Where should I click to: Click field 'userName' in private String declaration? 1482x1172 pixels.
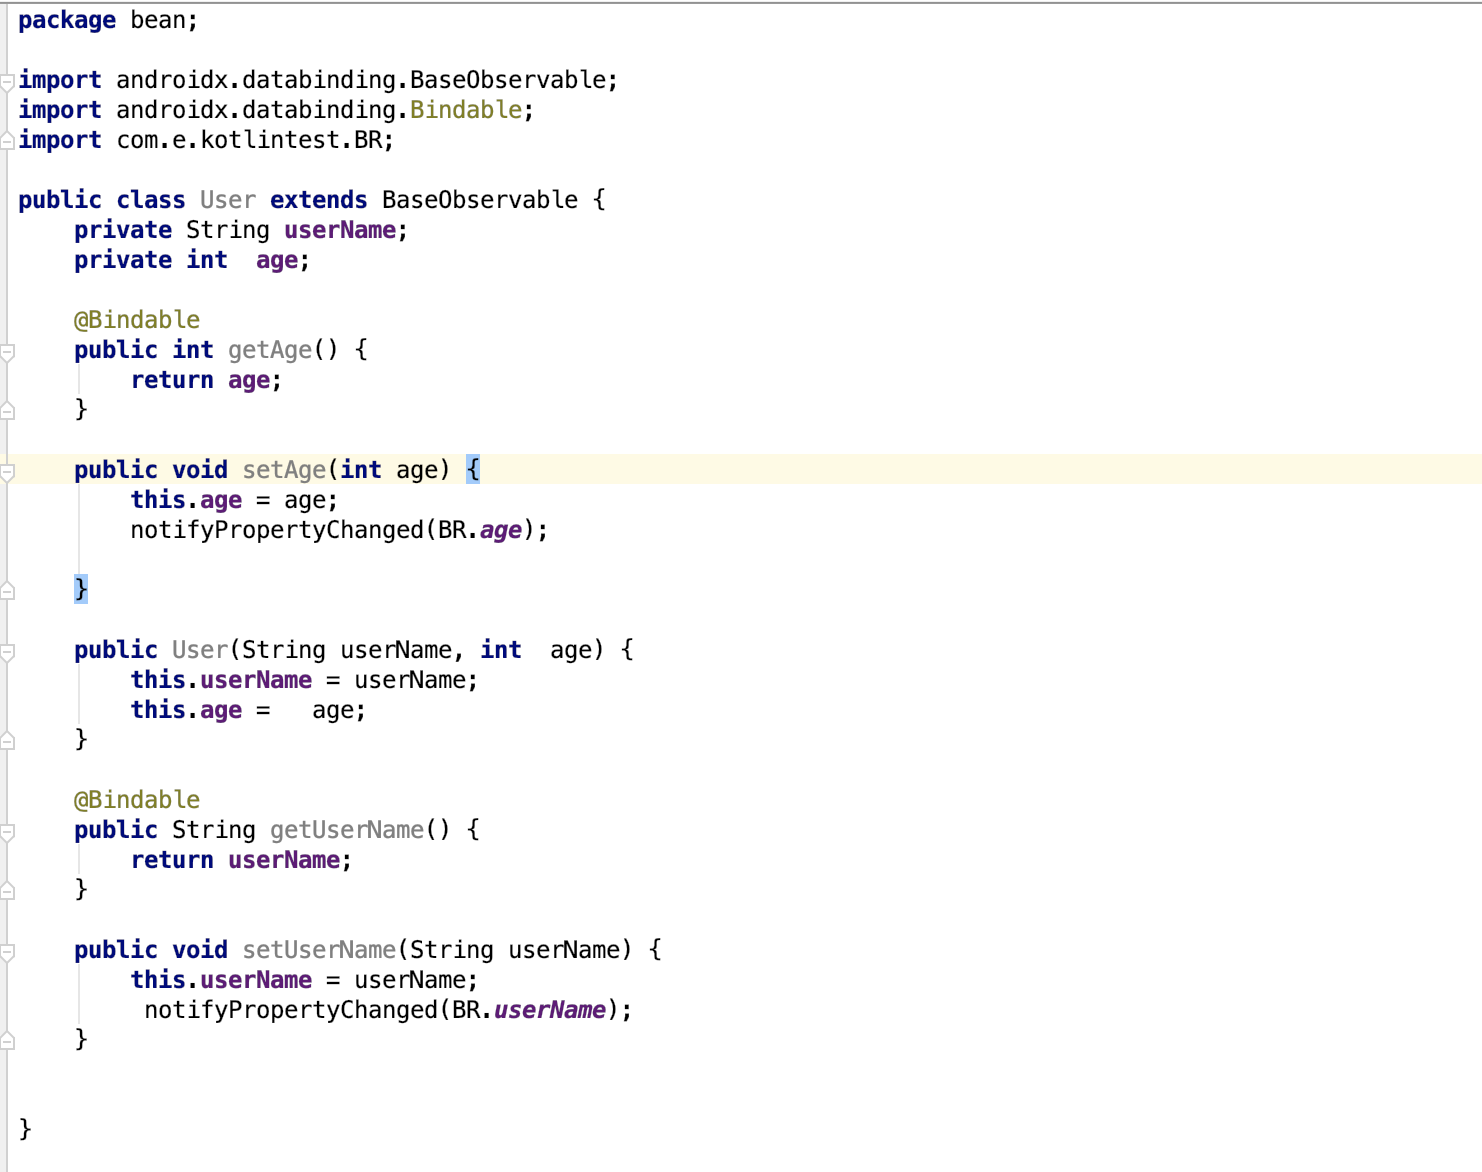click(340, 230)
